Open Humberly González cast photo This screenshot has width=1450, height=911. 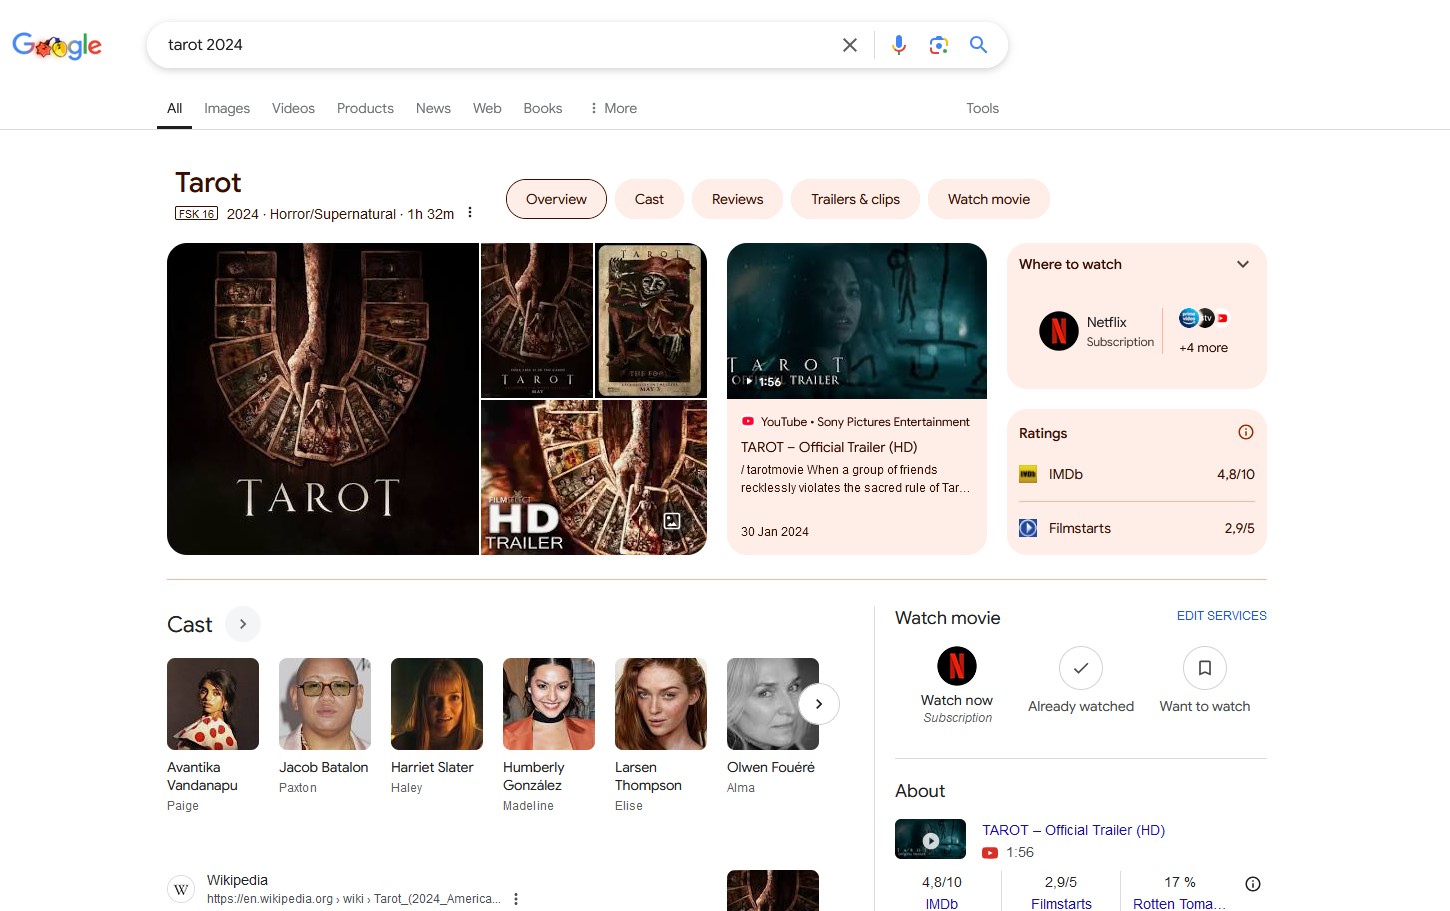pos(549,704)
